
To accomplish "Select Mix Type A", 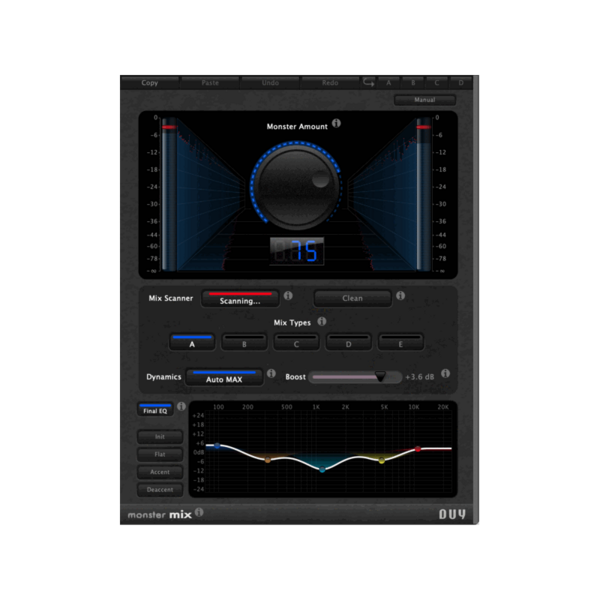I will pos(192,341).
